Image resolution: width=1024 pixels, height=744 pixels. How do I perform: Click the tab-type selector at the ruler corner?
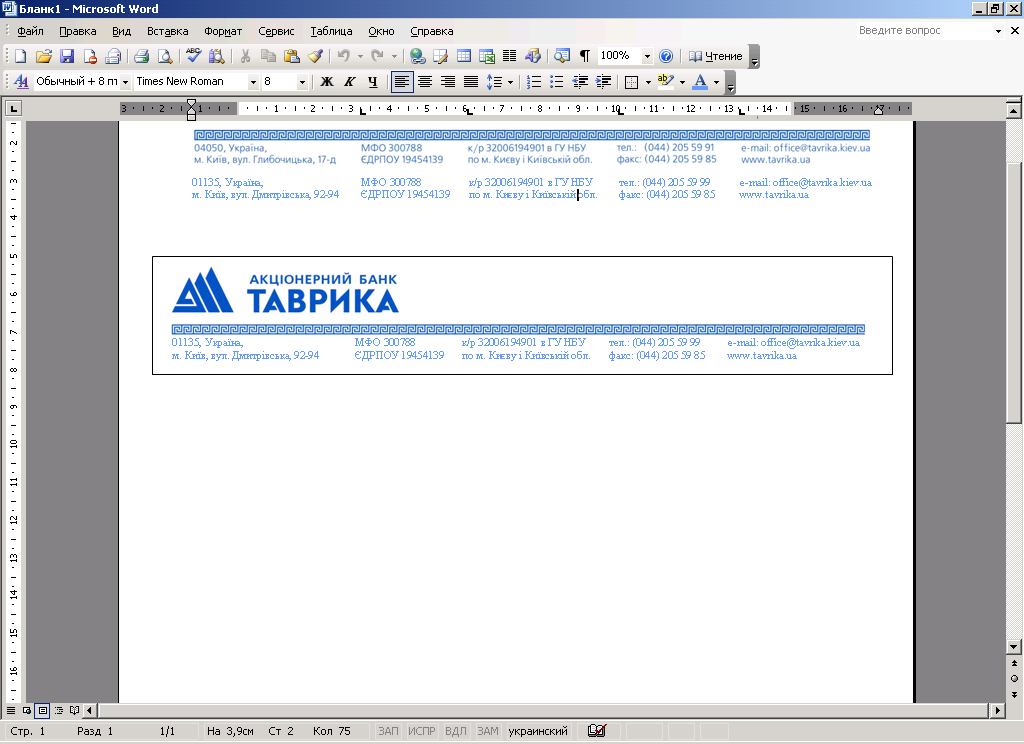(14, 108)
